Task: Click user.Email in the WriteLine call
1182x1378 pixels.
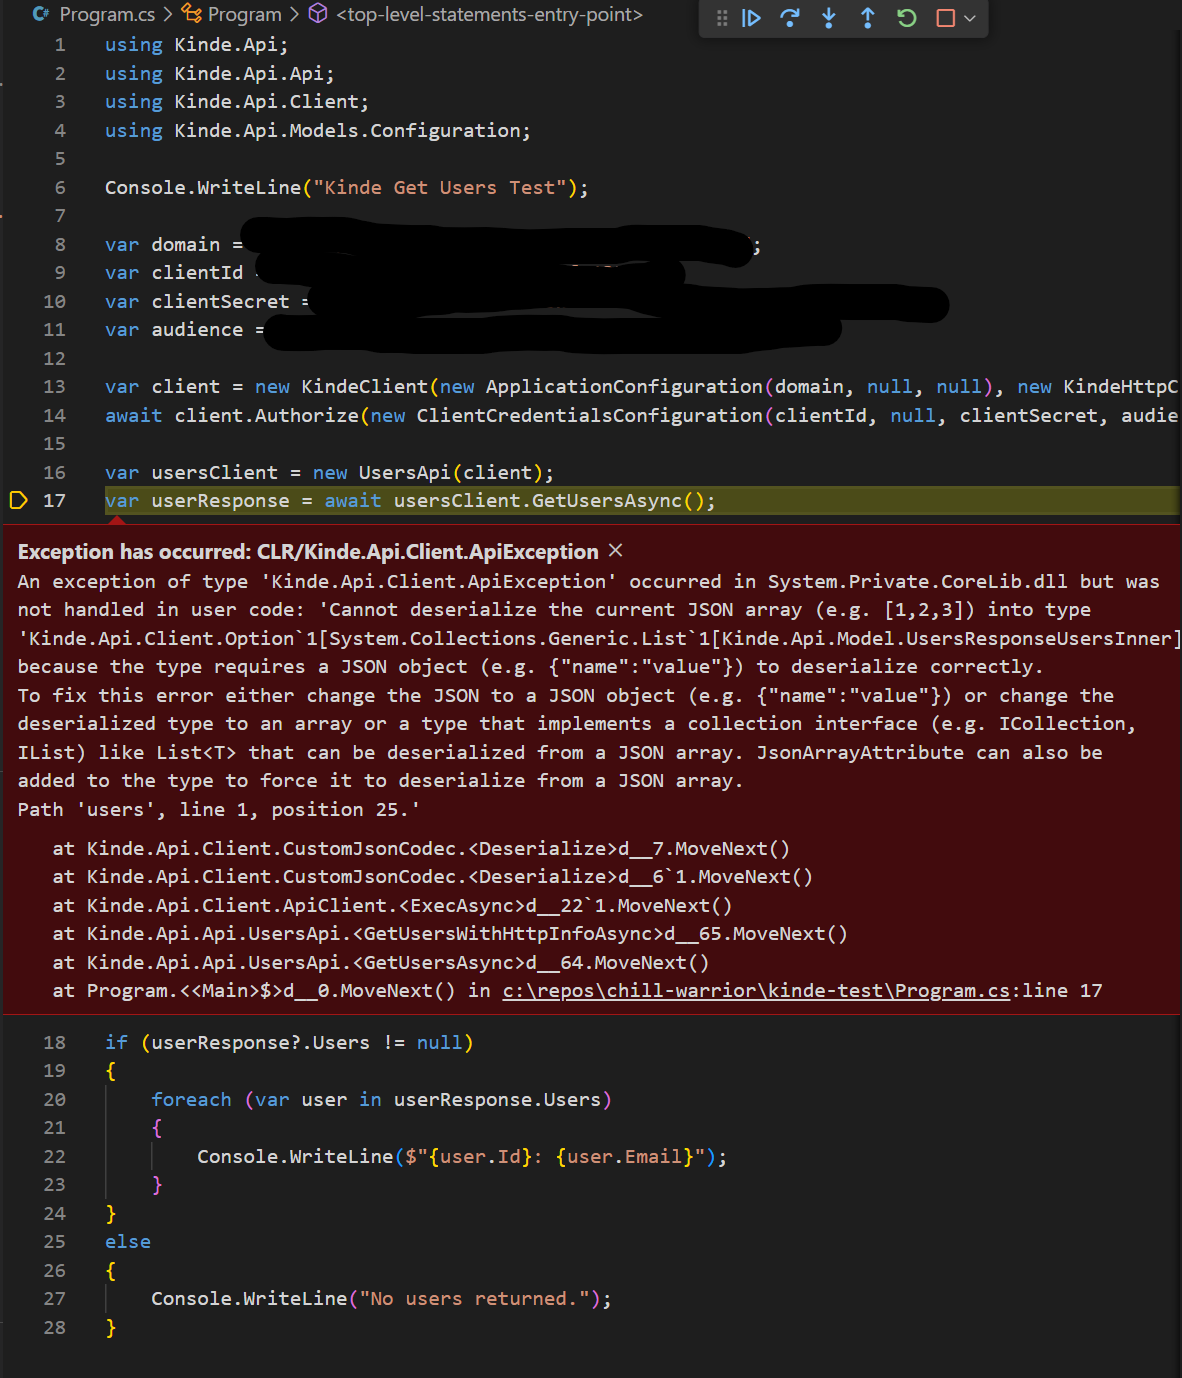Action: (625, 1157)
